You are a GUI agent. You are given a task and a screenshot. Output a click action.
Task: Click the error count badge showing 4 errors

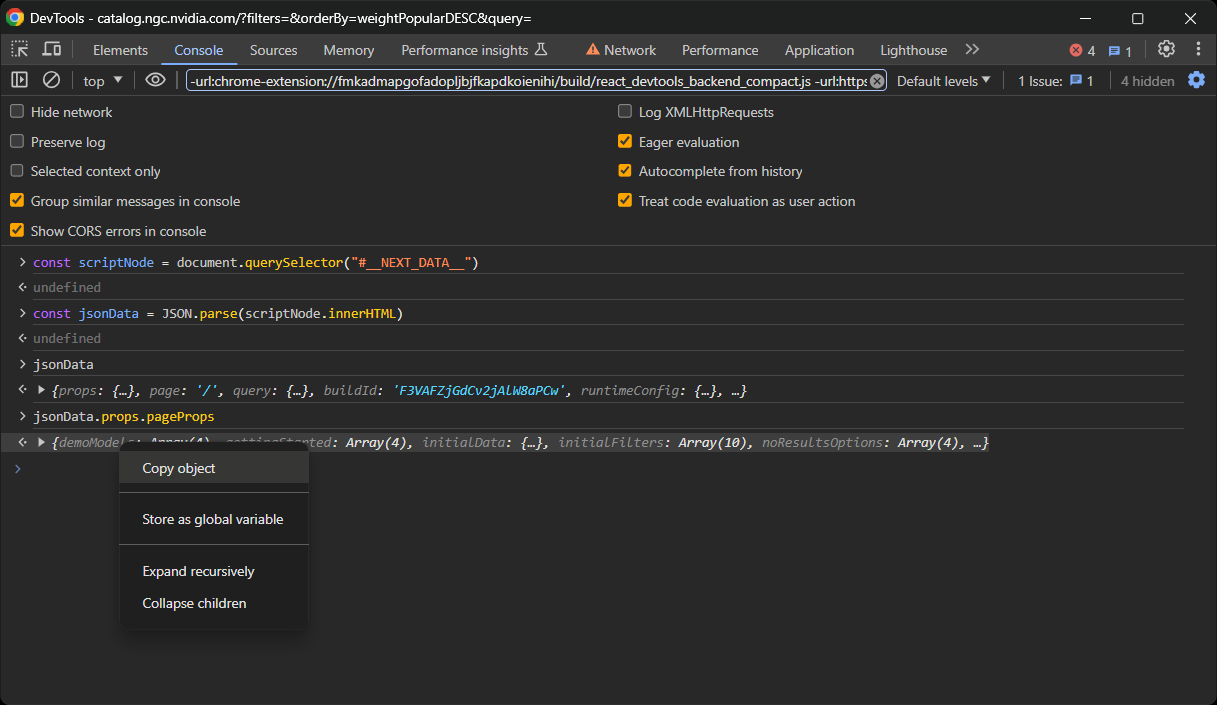click(1076, 48)
